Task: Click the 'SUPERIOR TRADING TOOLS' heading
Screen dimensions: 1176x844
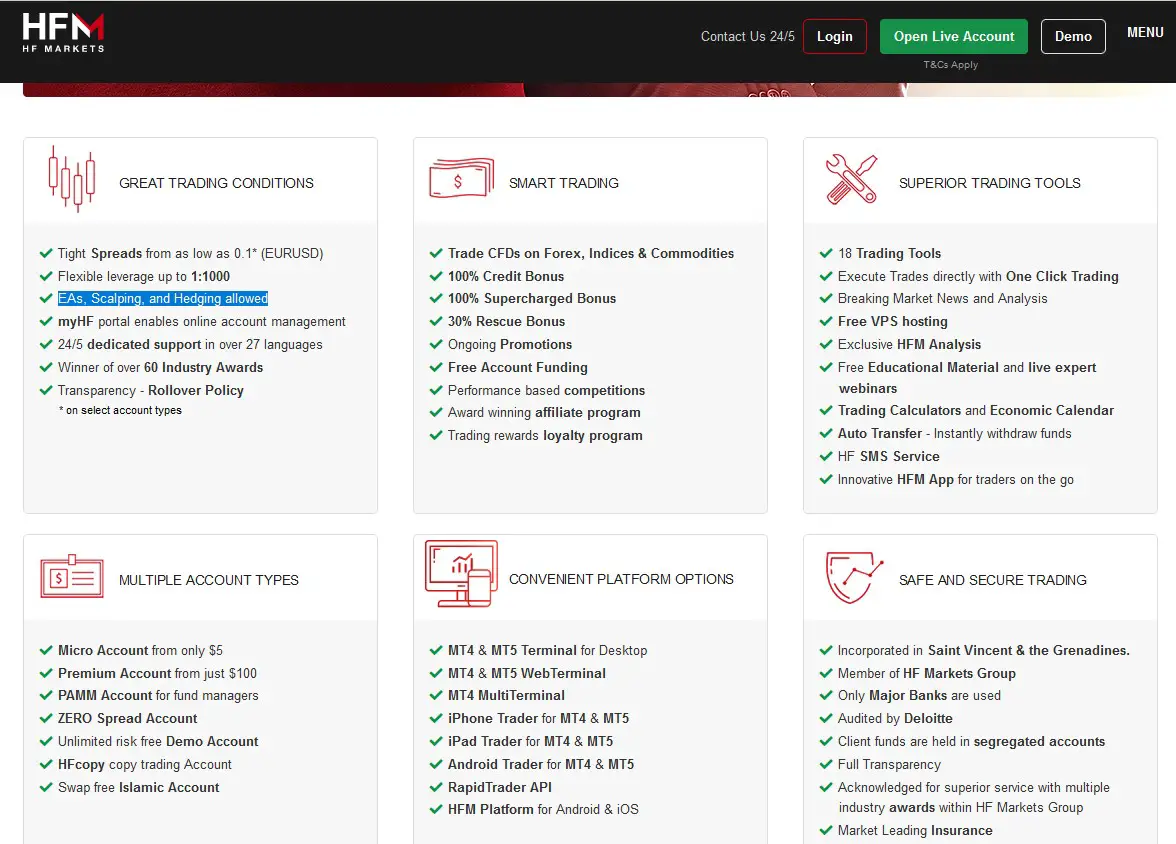Action: click(x=990, y=183)
